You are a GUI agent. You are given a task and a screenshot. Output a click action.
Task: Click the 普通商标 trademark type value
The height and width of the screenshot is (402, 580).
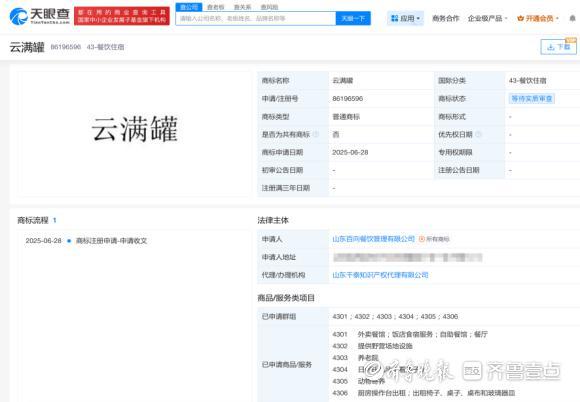[x=346, y=116]
